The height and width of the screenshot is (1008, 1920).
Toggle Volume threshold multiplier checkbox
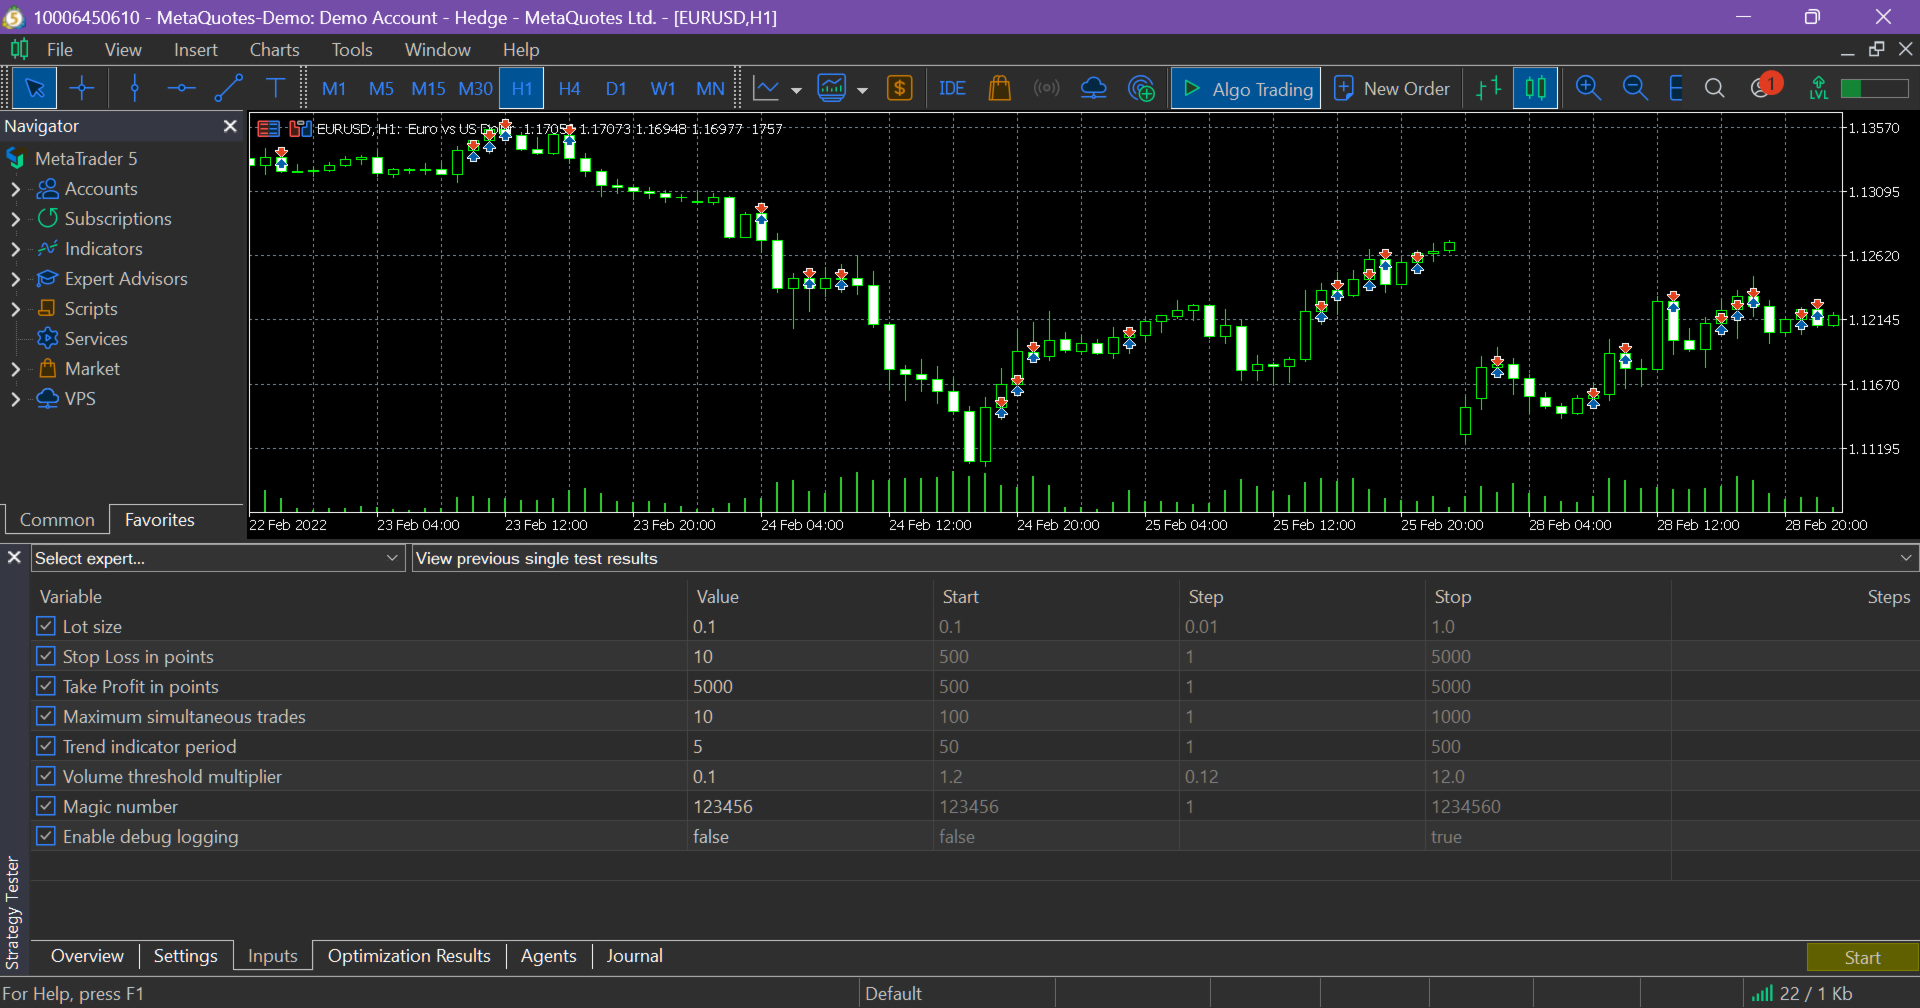coord(46,776)
